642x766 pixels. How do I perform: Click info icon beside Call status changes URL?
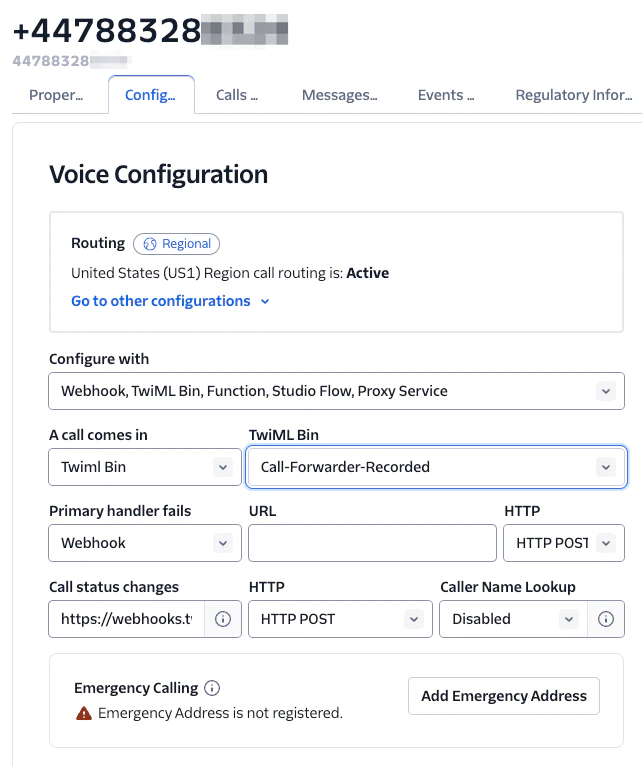223,619
